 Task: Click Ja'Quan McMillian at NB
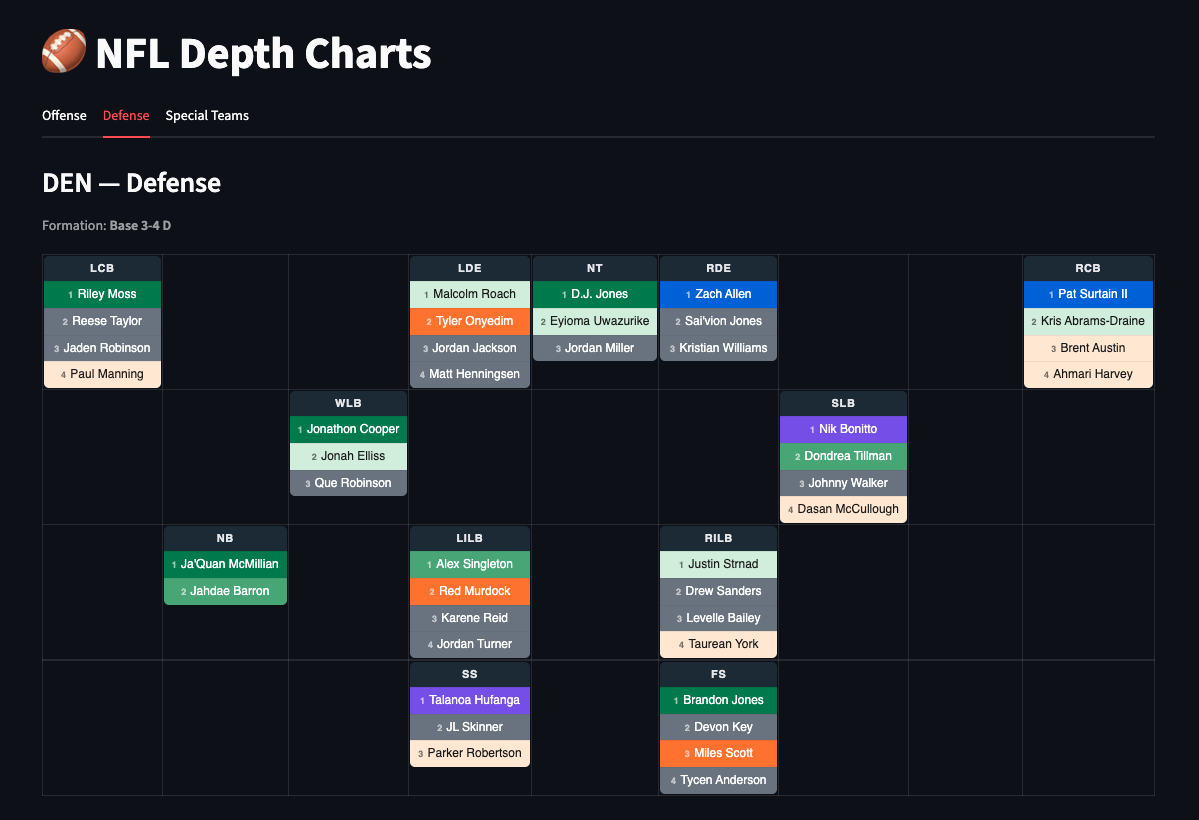pyautogui.click(x=225, y=565)
